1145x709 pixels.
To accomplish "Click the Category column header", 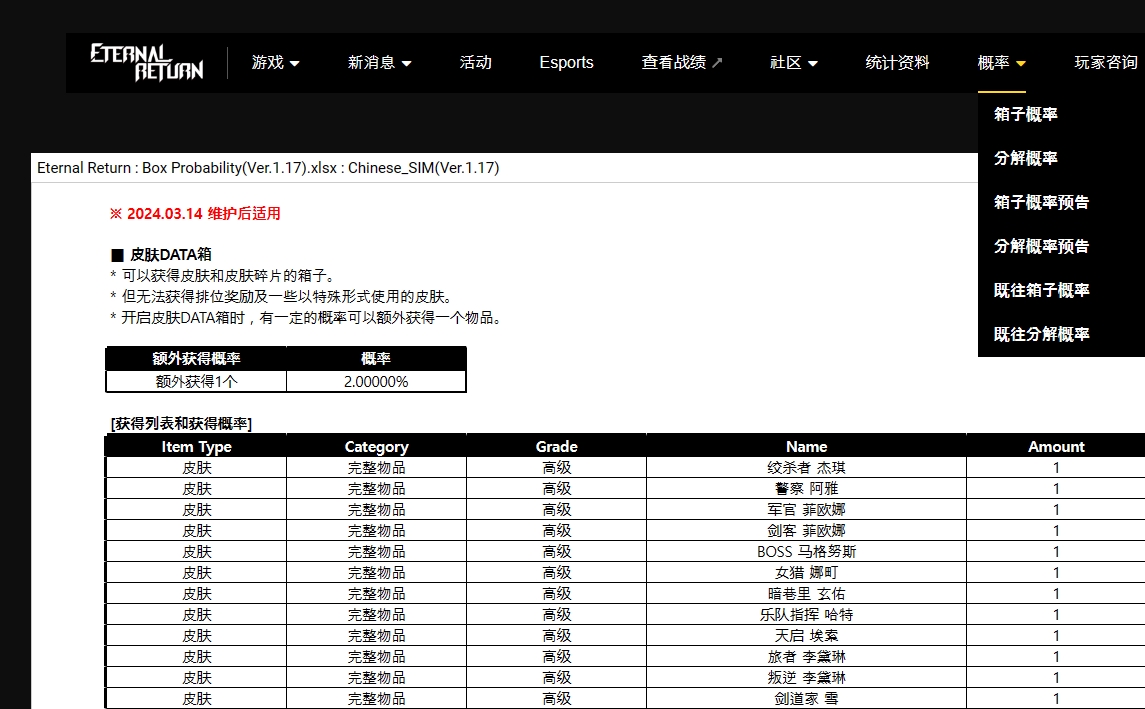I will (x=376, y=446).
